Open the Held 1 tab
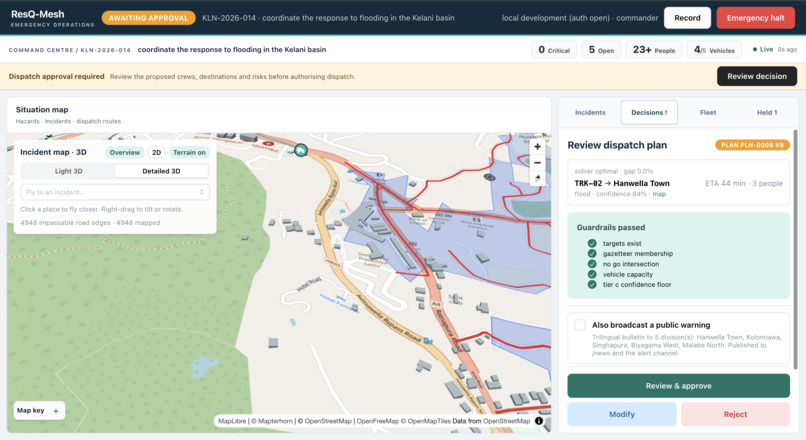 coord(767,113)
